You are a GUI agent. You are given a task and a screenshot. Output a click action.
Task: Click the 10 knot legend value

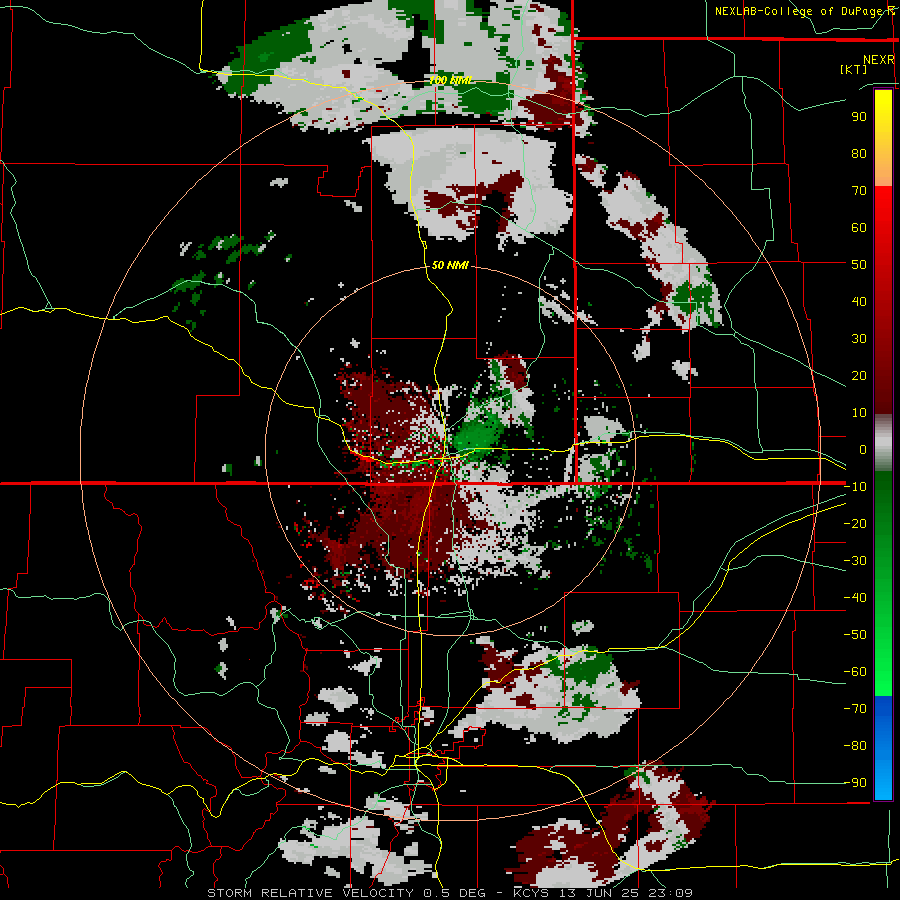click(859, 413)
